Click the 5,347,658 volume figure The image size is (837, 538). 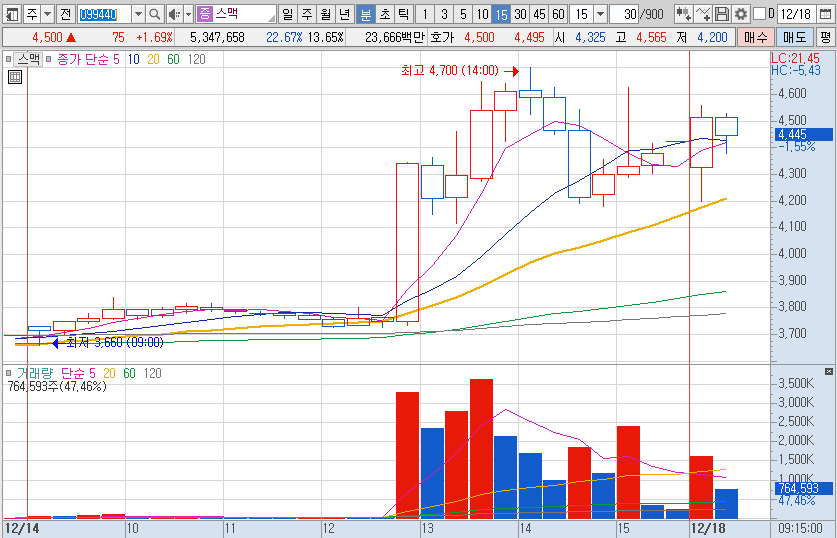217,37
